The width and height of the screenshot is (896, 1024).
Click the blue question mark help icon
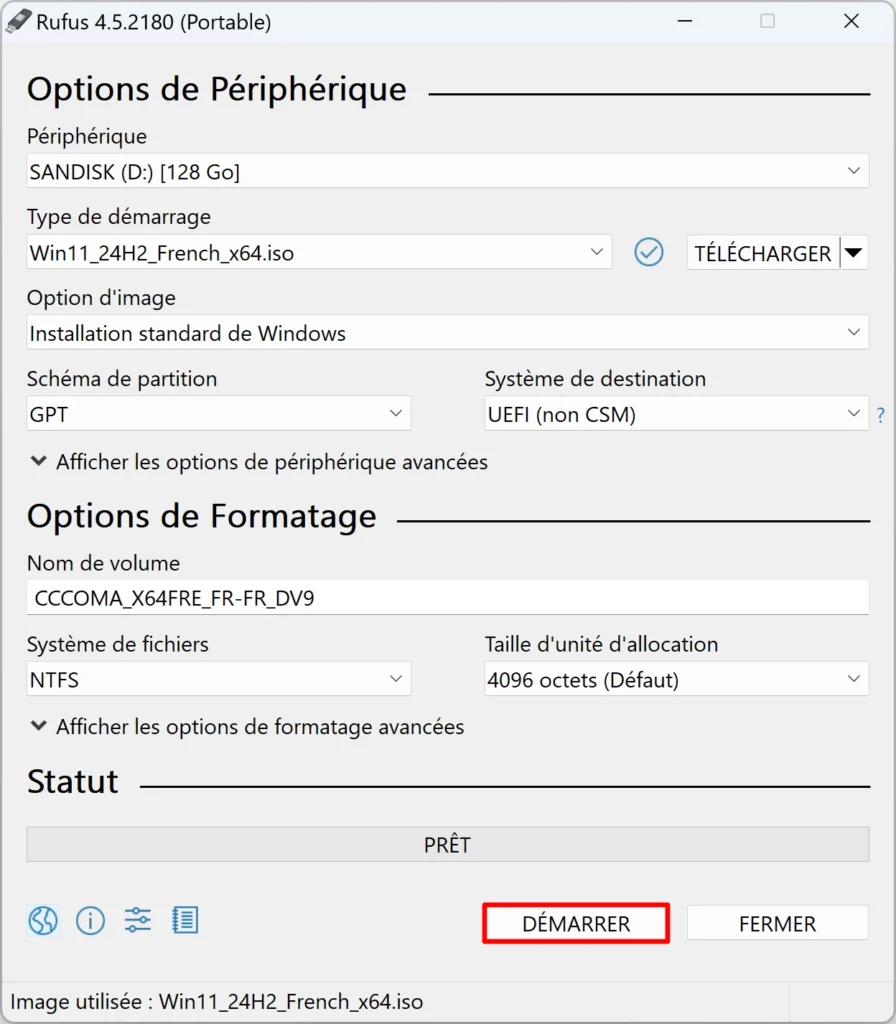[881, 415]
